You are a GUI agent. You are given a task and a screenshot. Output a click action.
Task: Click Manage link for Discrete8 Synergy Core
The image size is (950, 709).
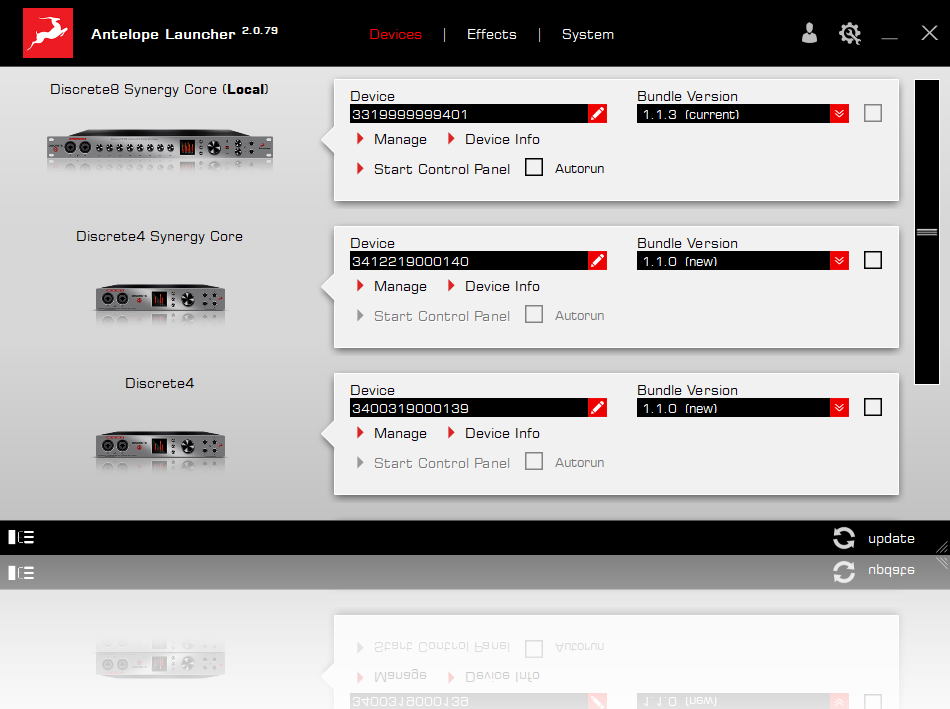[400, 139]
